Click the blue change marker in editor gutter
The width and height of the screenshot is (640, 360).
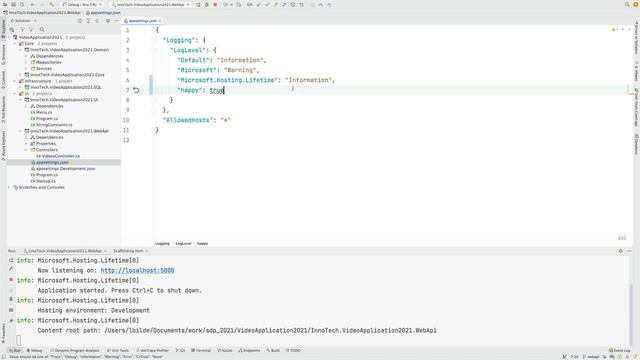(151, 85)
